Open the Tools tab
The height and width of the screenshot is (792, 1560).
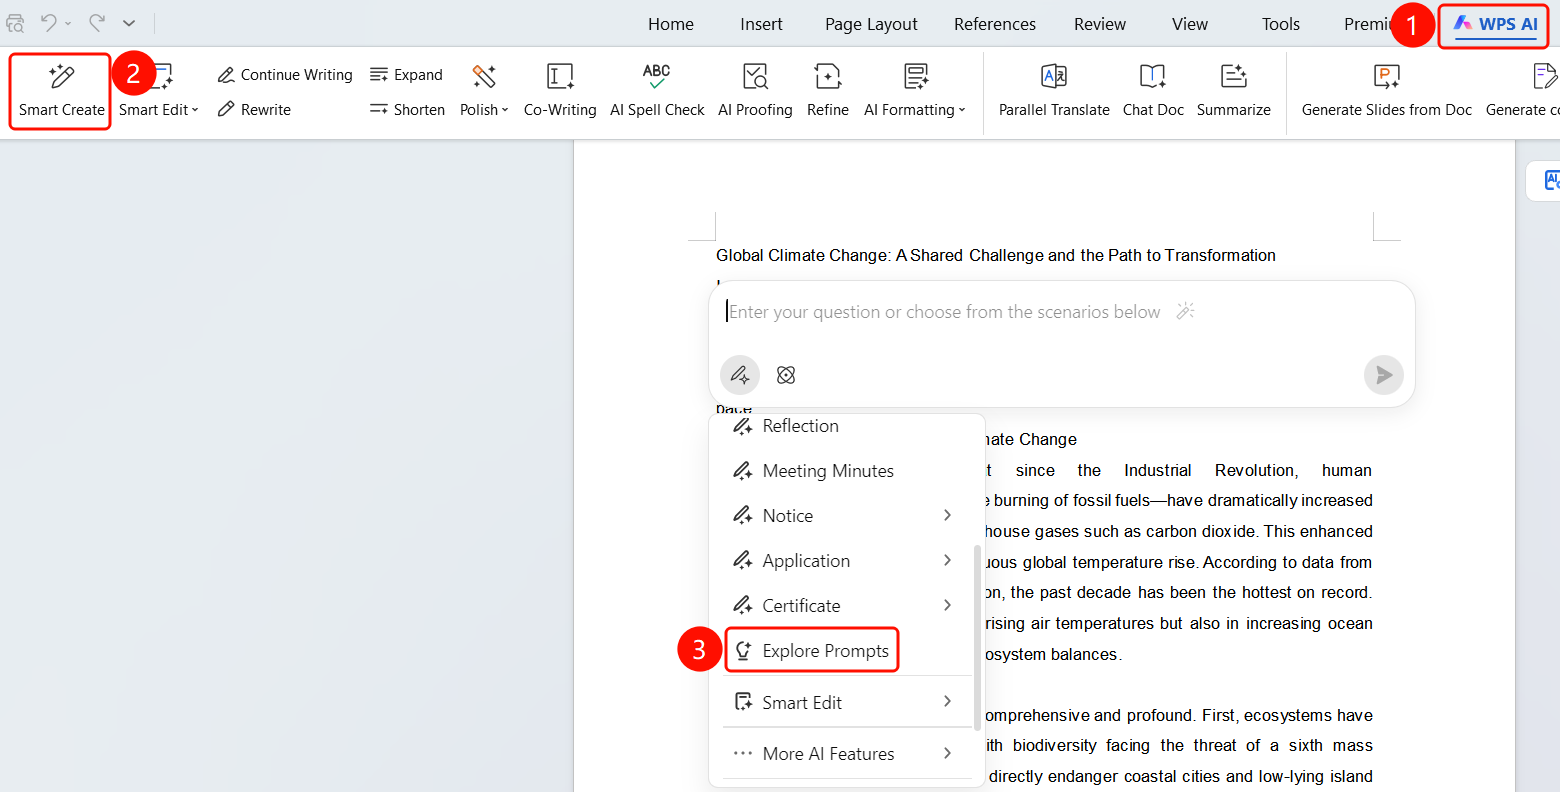(1281, 24)
